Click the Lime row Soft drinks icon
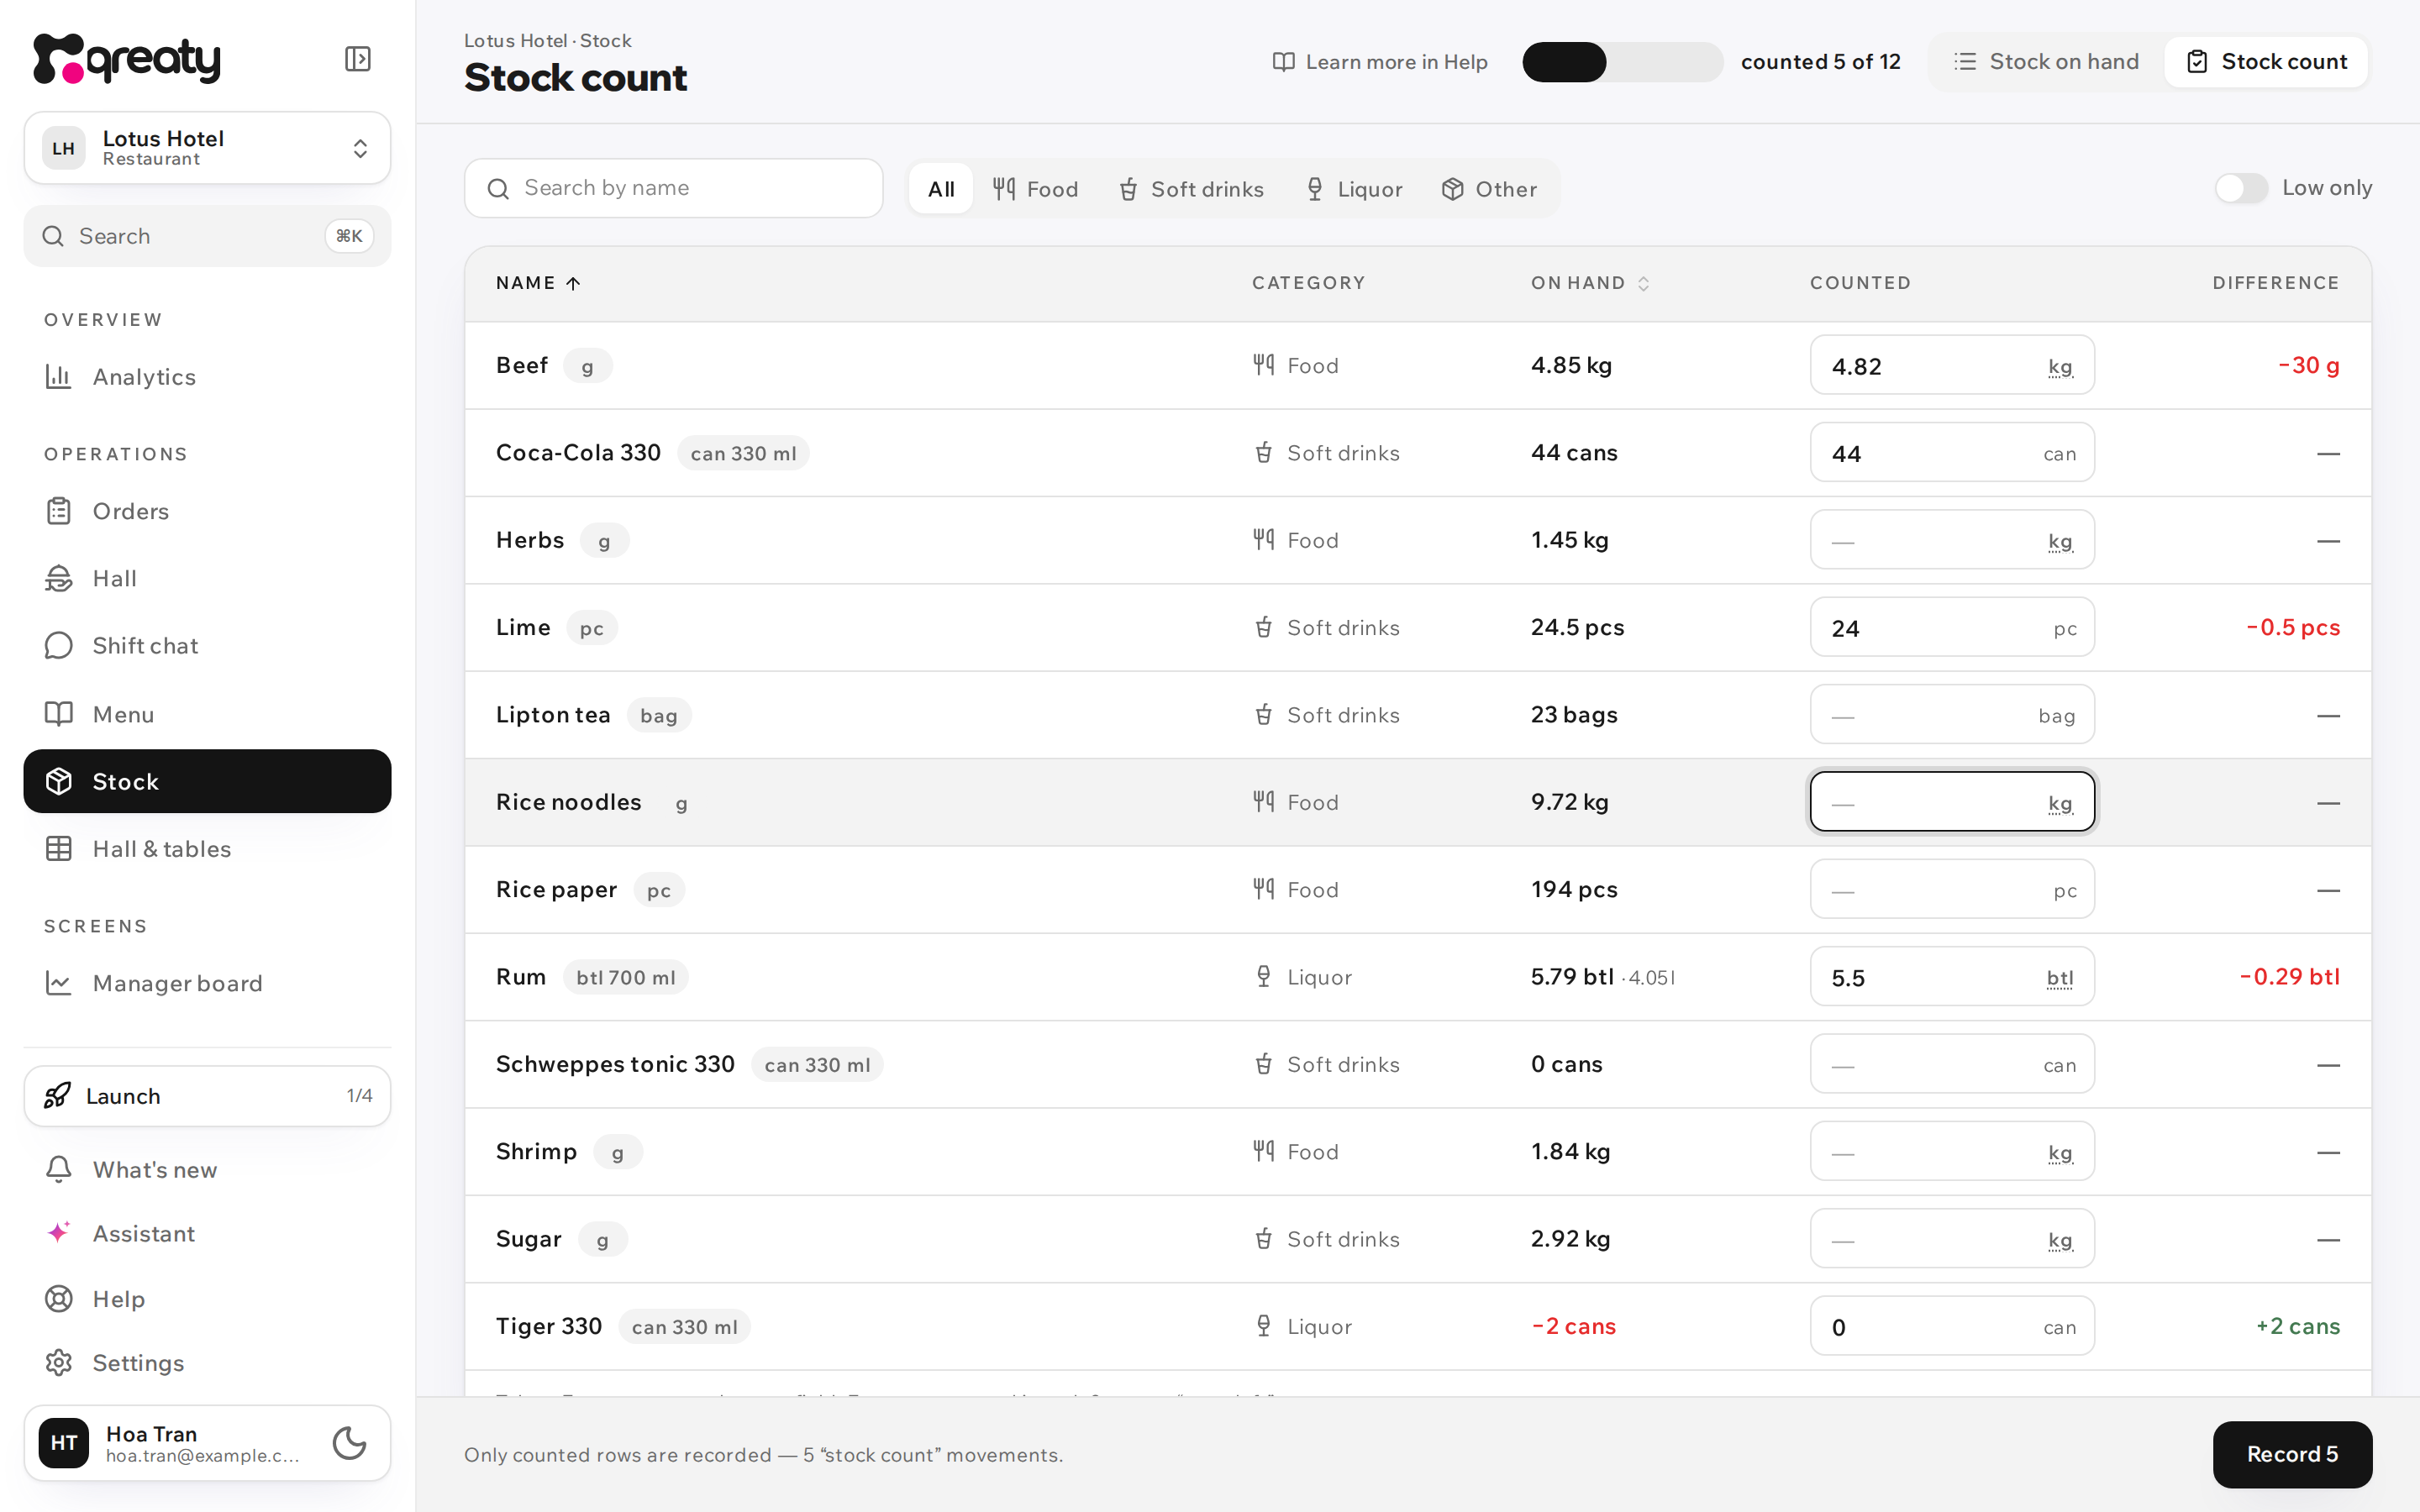 (x=1264, y=628)
